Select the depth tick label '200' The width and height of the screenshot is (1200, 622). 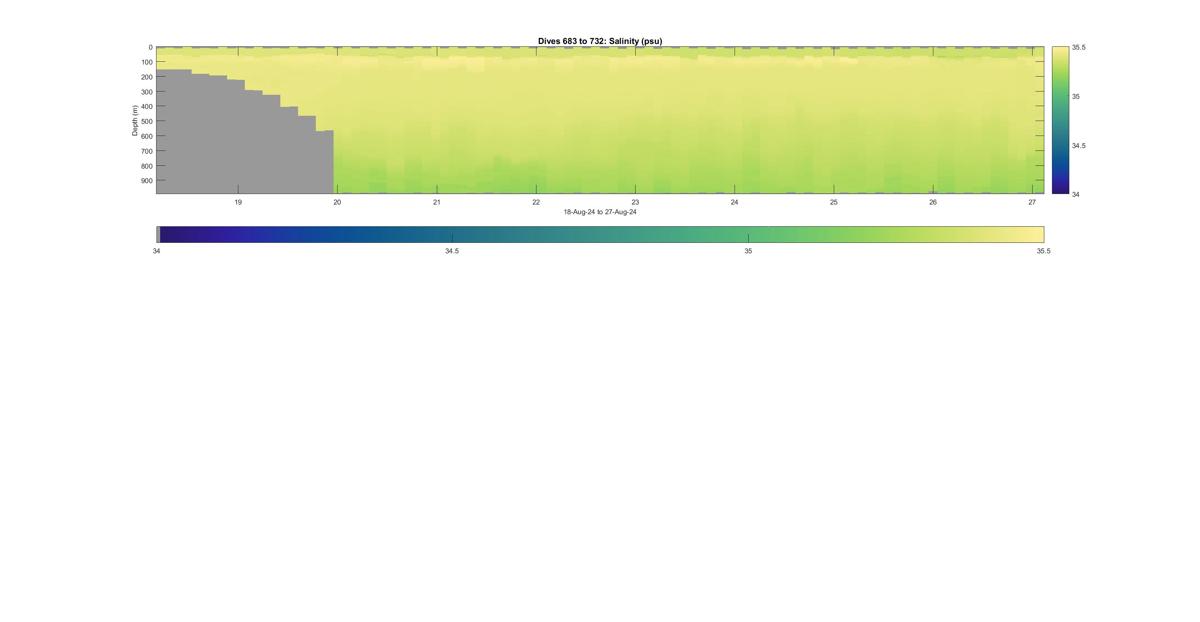pyautogui.click(x=146, y=77)
